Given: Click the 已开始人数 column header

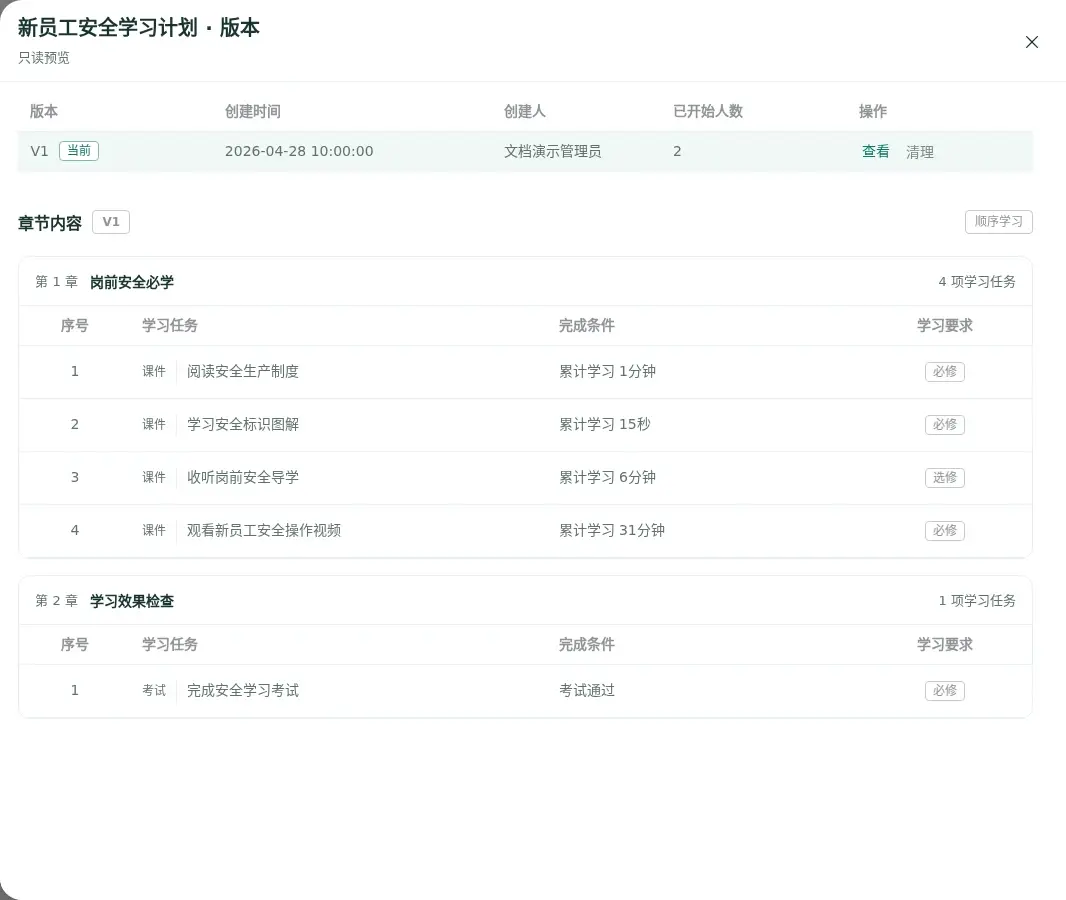Looking at the screenshot, I should [x=708, y=111].
